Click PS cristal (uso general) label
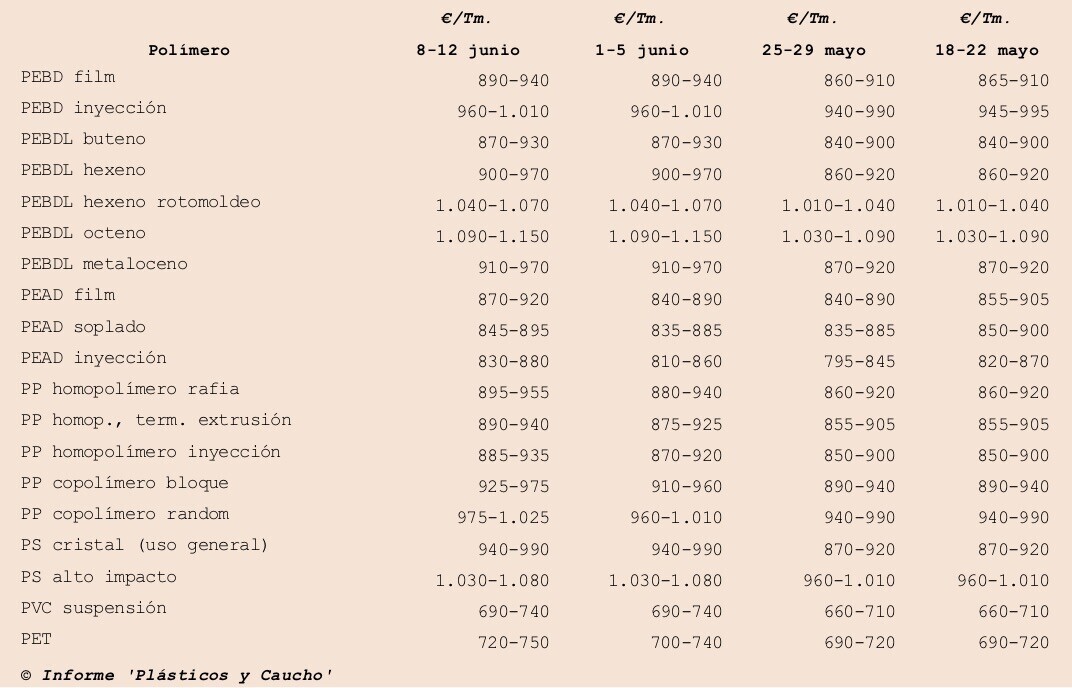This screenshot has width=1072, height=688. 144,545
